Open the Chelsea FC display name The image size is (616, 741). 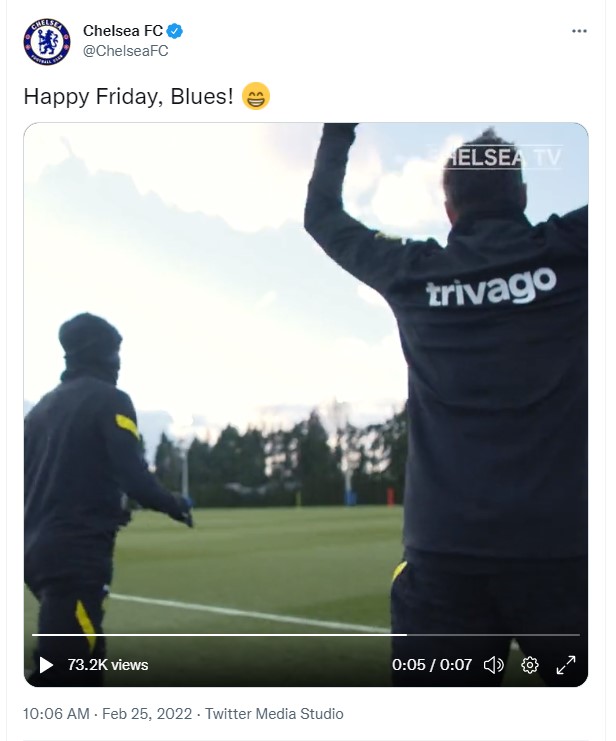pyautogui.click(x=123, y=31)
